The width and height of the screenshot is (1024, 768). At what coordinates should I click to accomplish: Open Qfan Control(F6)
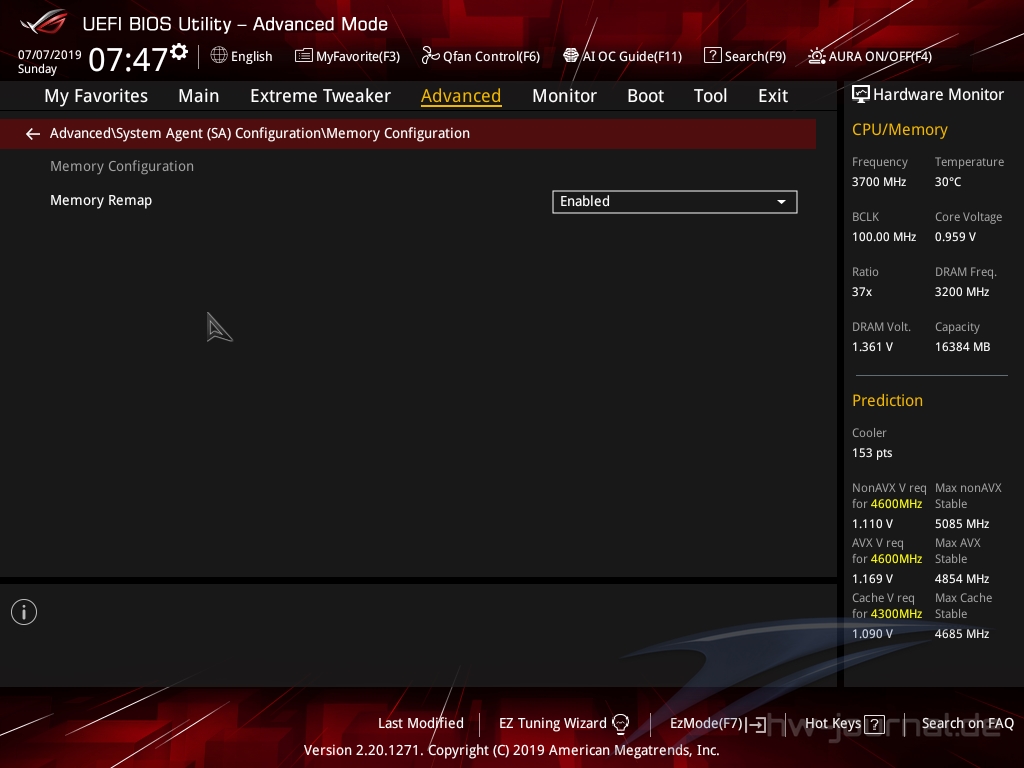click(481, 56)
